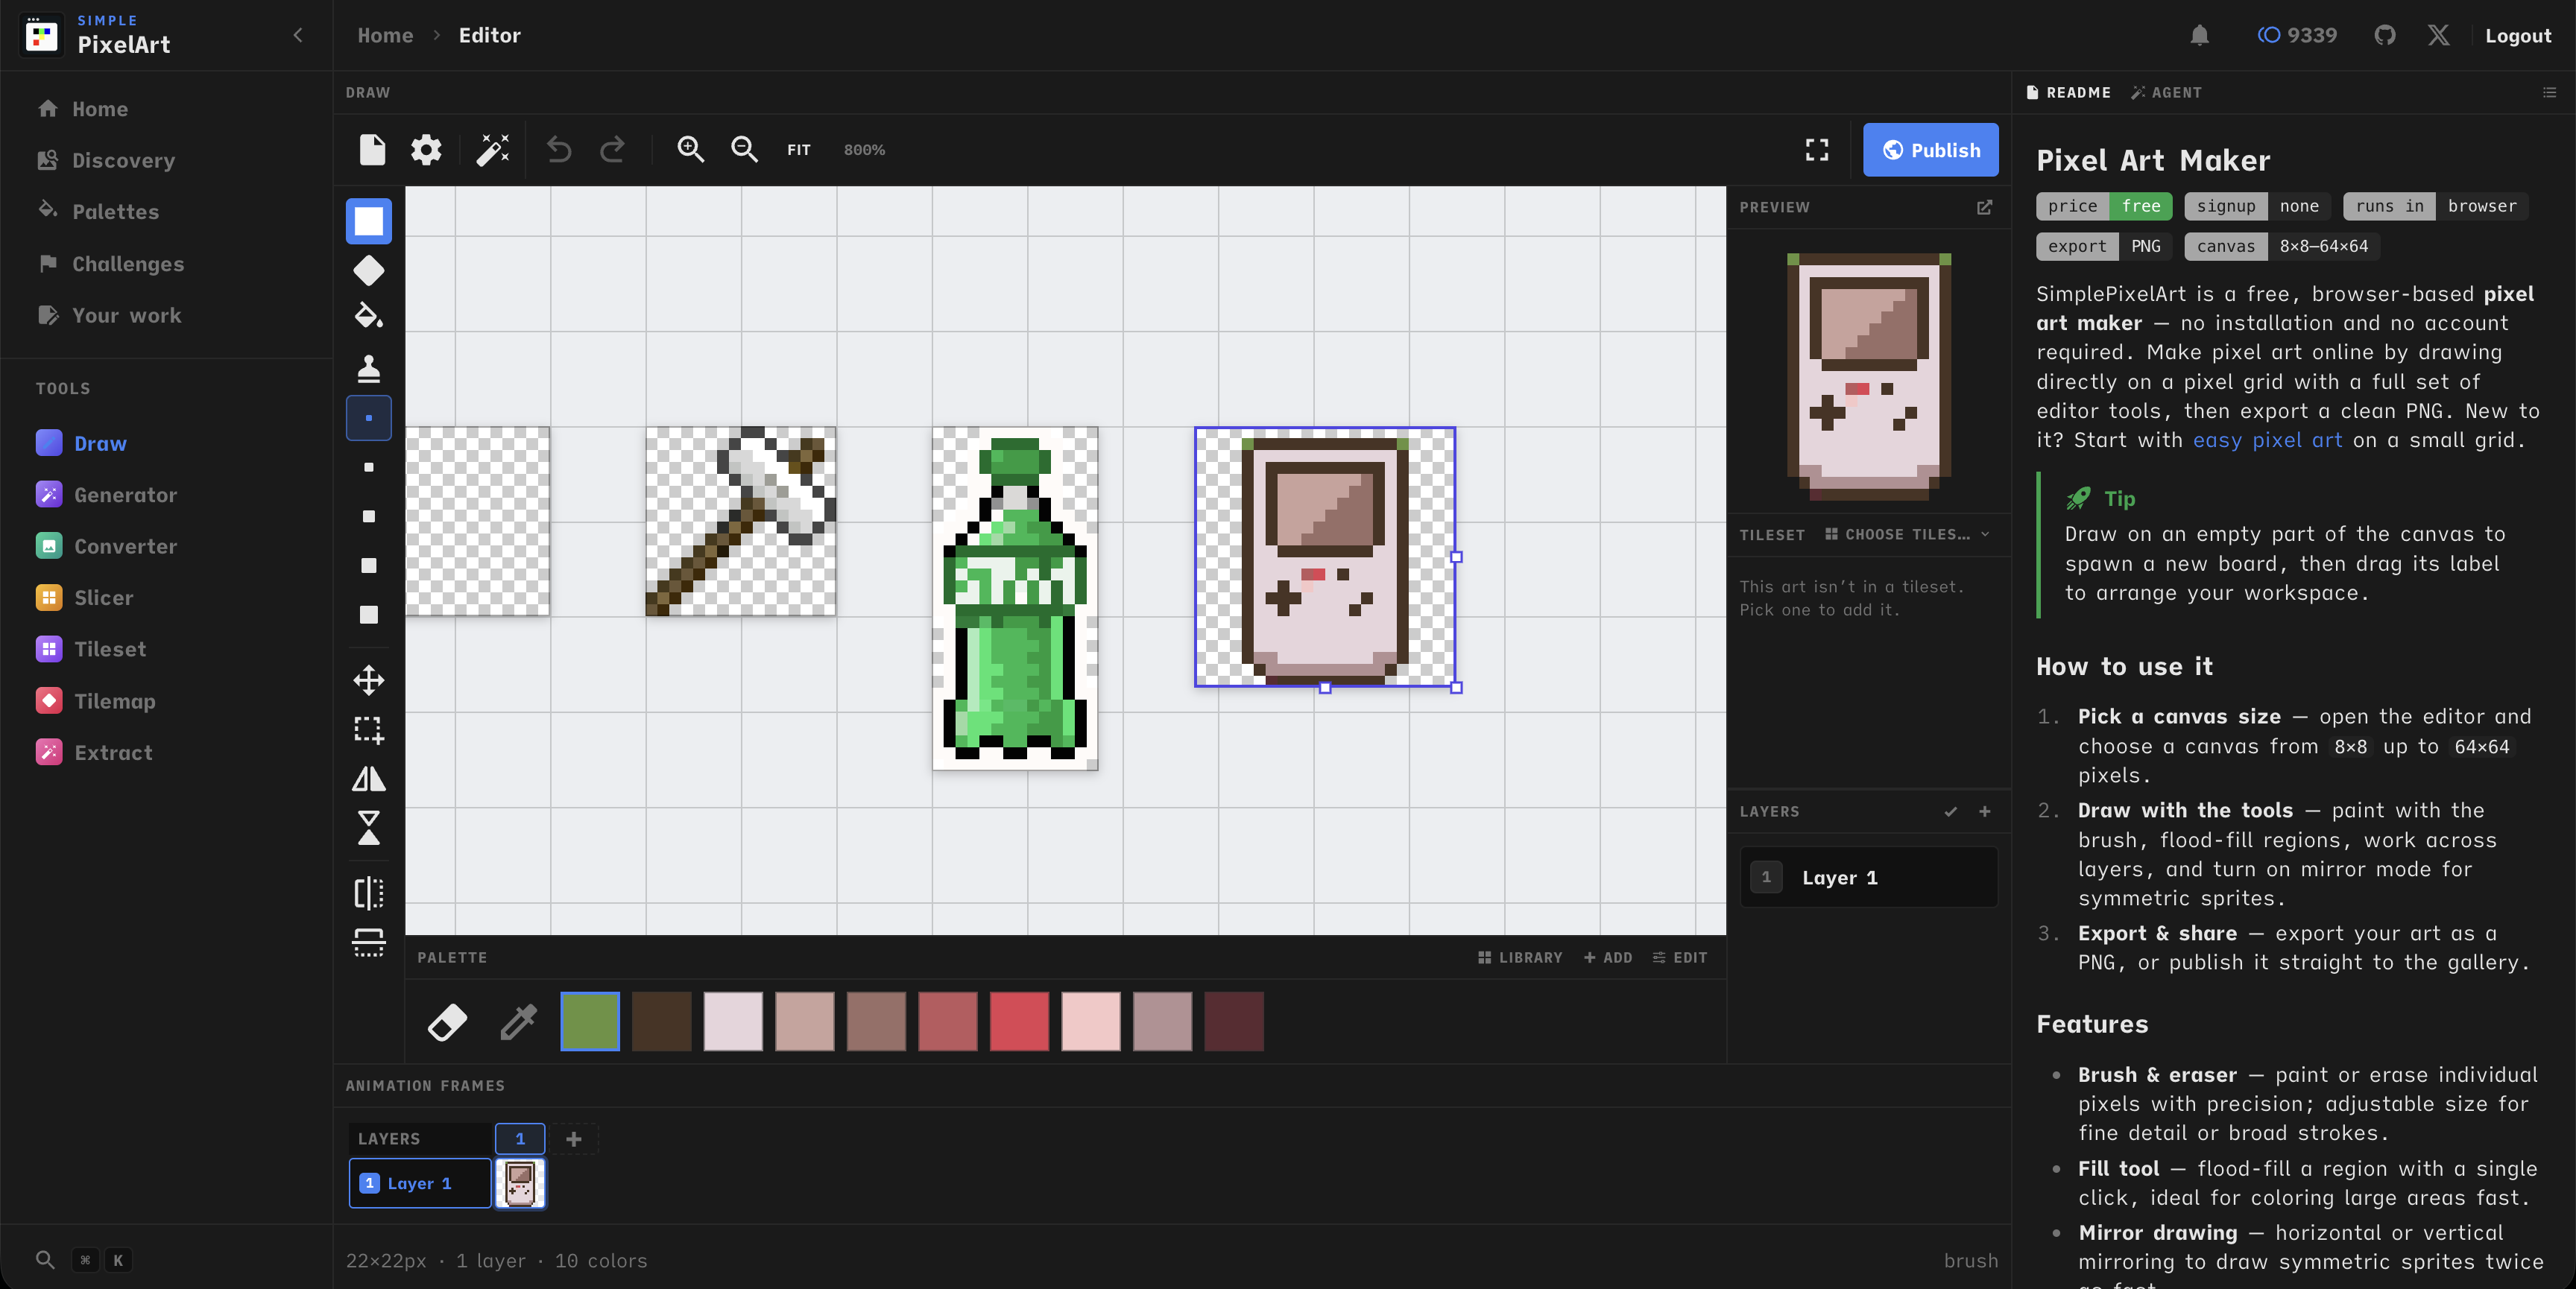
Task: Flip the art vertically
Action: pos(369,828)
